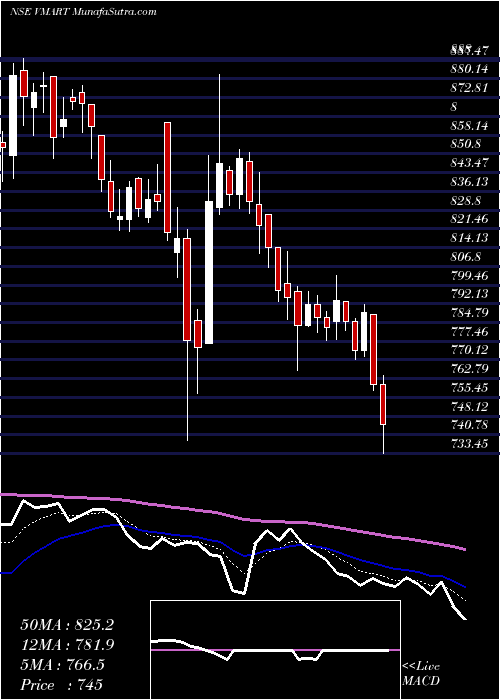Click the 12MA : 781.9 value
Viewport: 500px width, 700px height.
67,645
